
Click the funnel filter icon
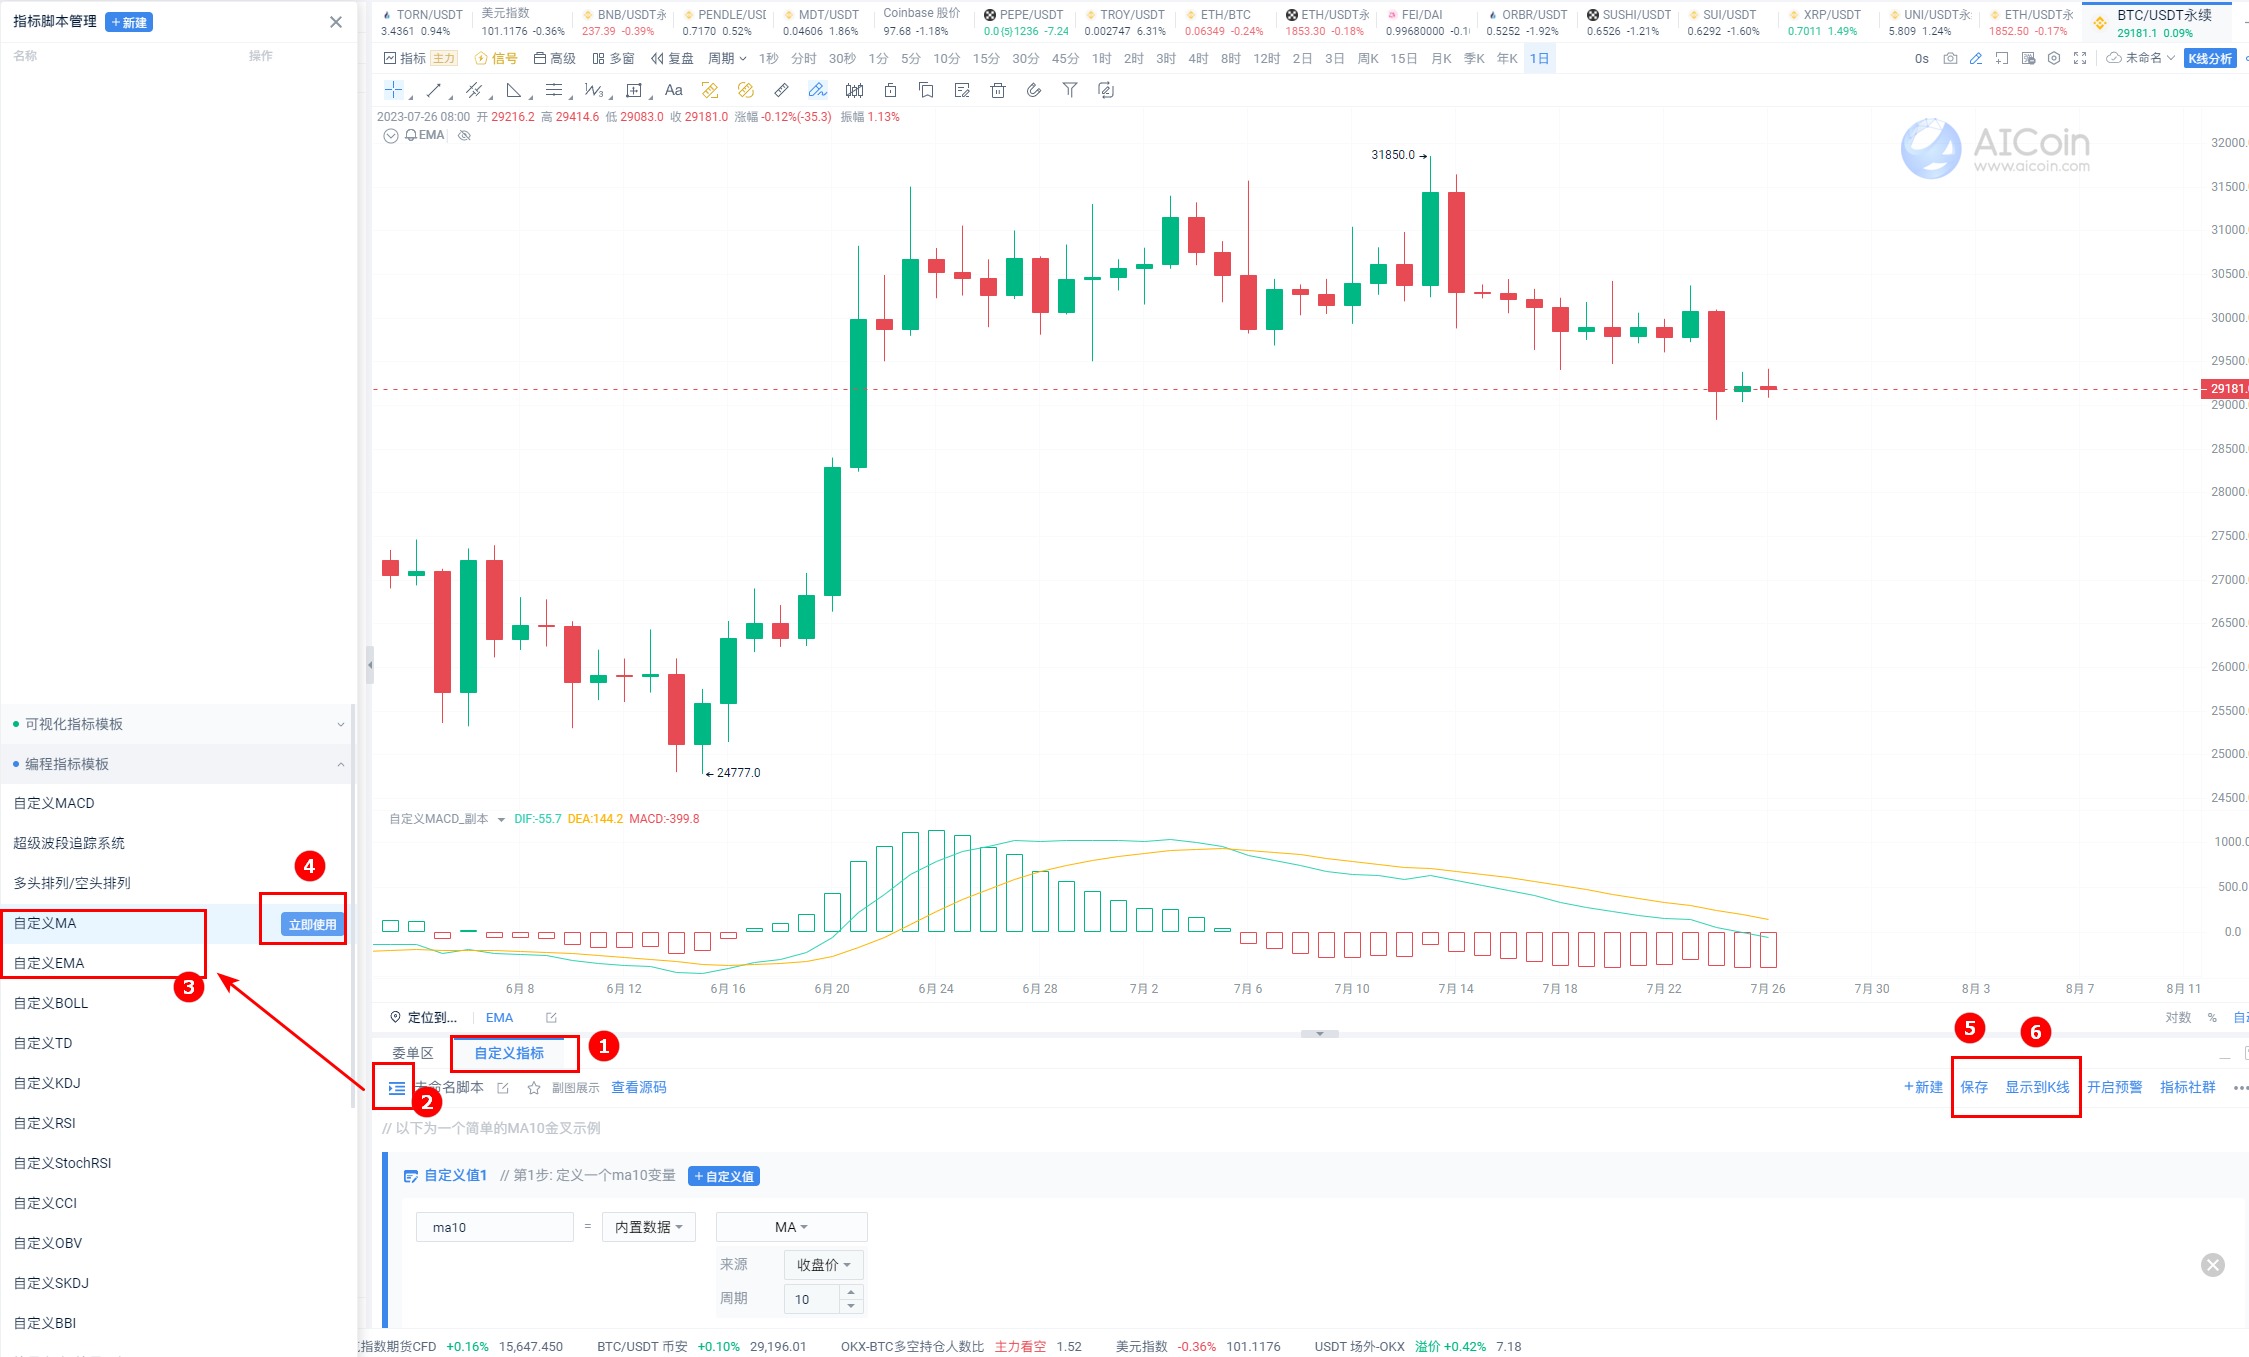tap(1070, 90)
